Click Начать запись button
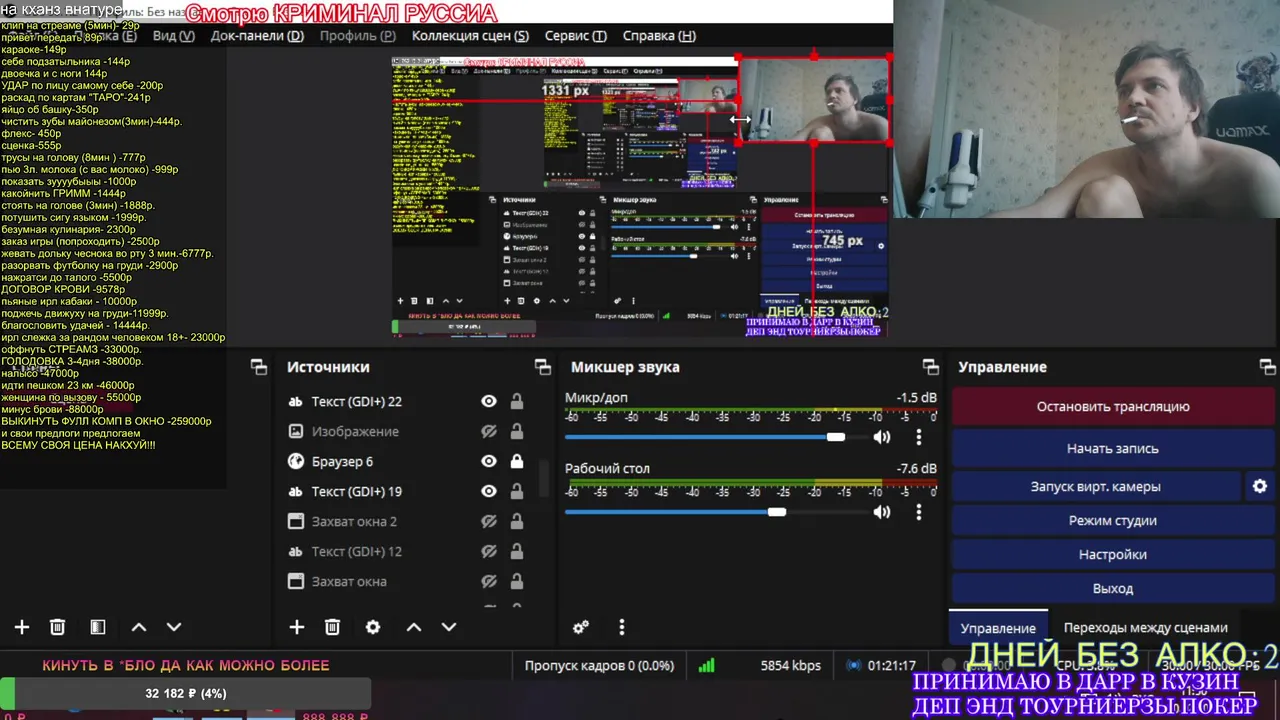This screenshot has height=720, width=1280. (1113, 449)
